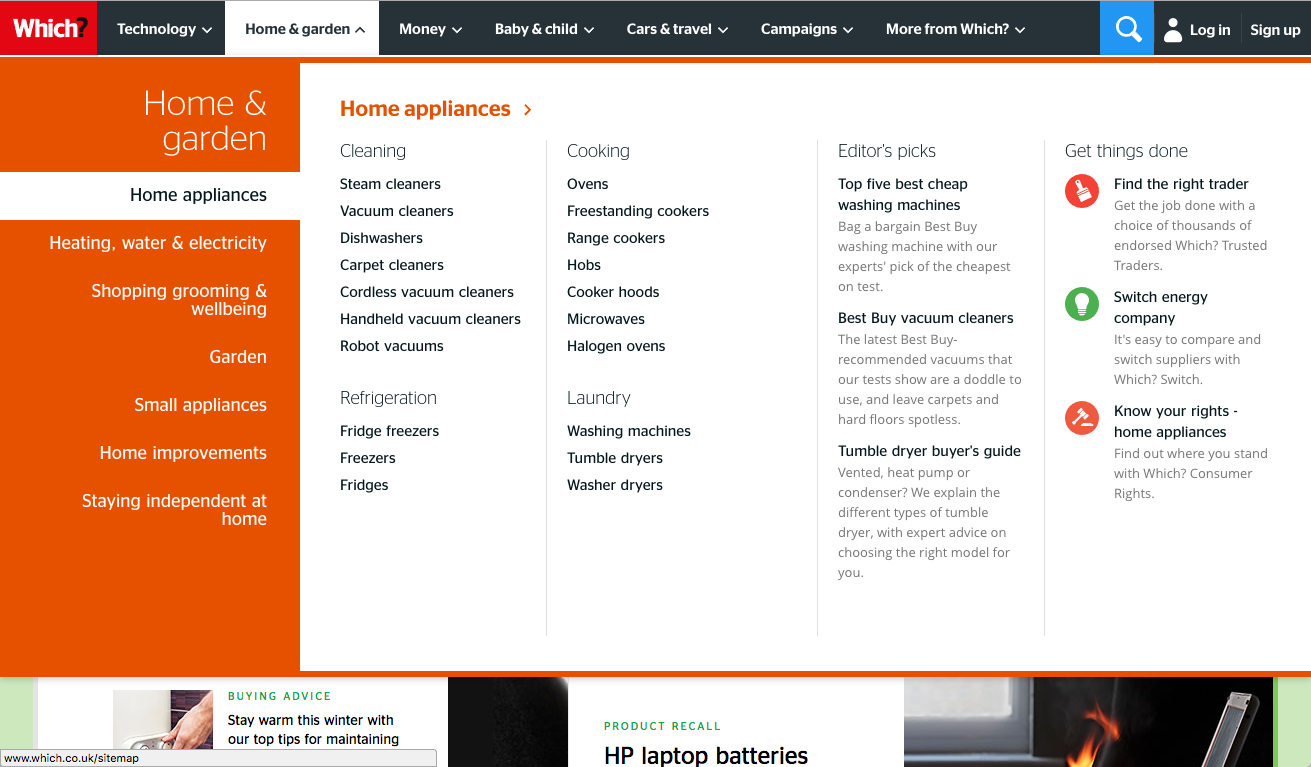
Task: Select Heating, water & electricity in sidebar
Action: pyautogui.click(x=158, y=243)
